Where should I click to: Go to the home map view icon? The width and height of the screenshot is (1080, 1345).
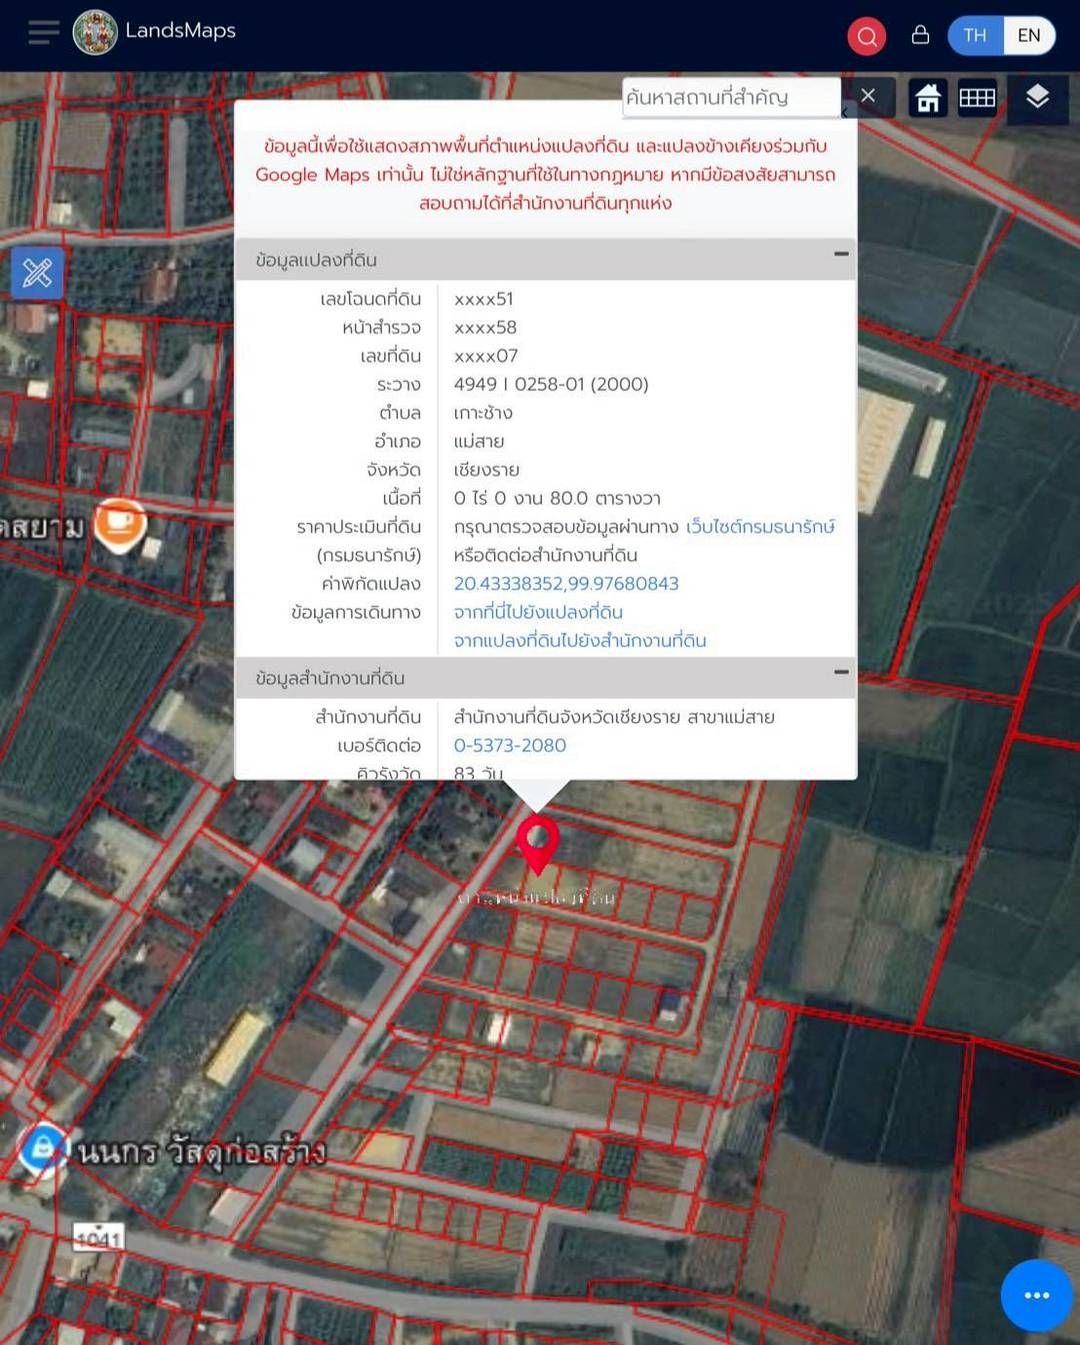[x=928, y=98]
